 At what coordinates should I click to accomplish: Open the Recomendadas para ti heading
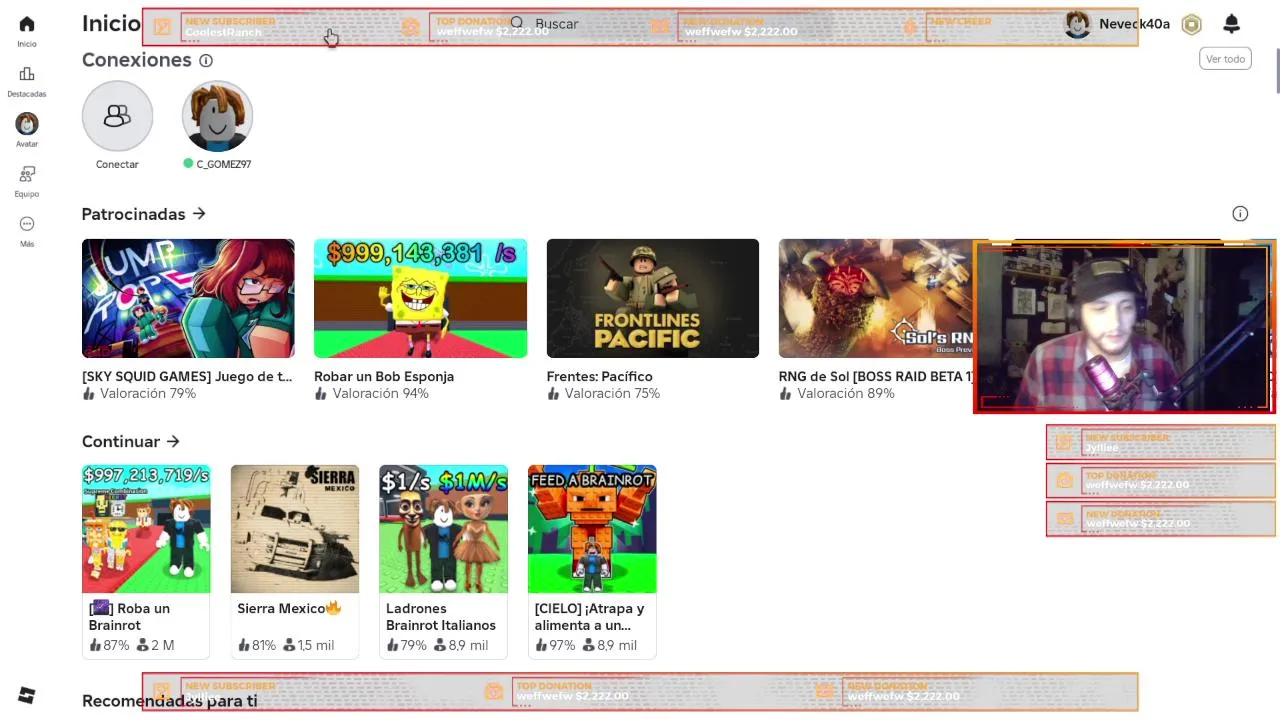click(169, 701)
